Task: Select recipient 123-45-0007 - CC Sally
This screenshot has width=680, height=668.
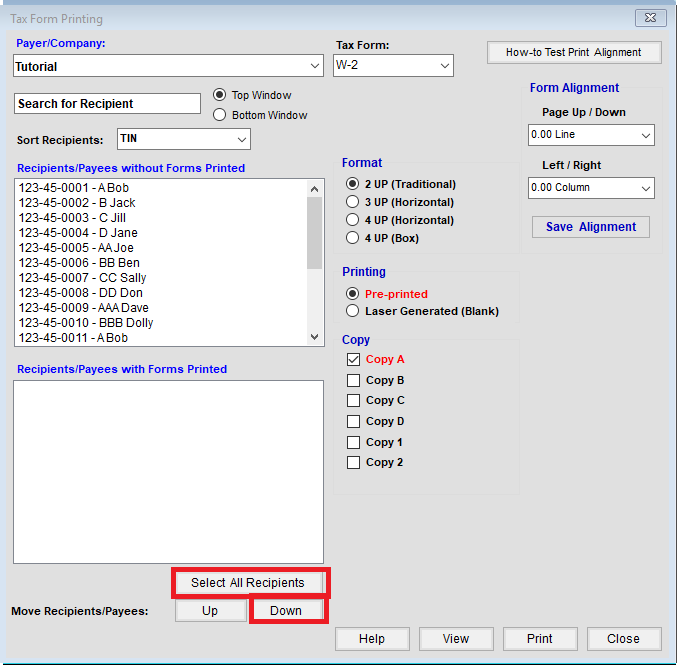Action: coord(160,278)
